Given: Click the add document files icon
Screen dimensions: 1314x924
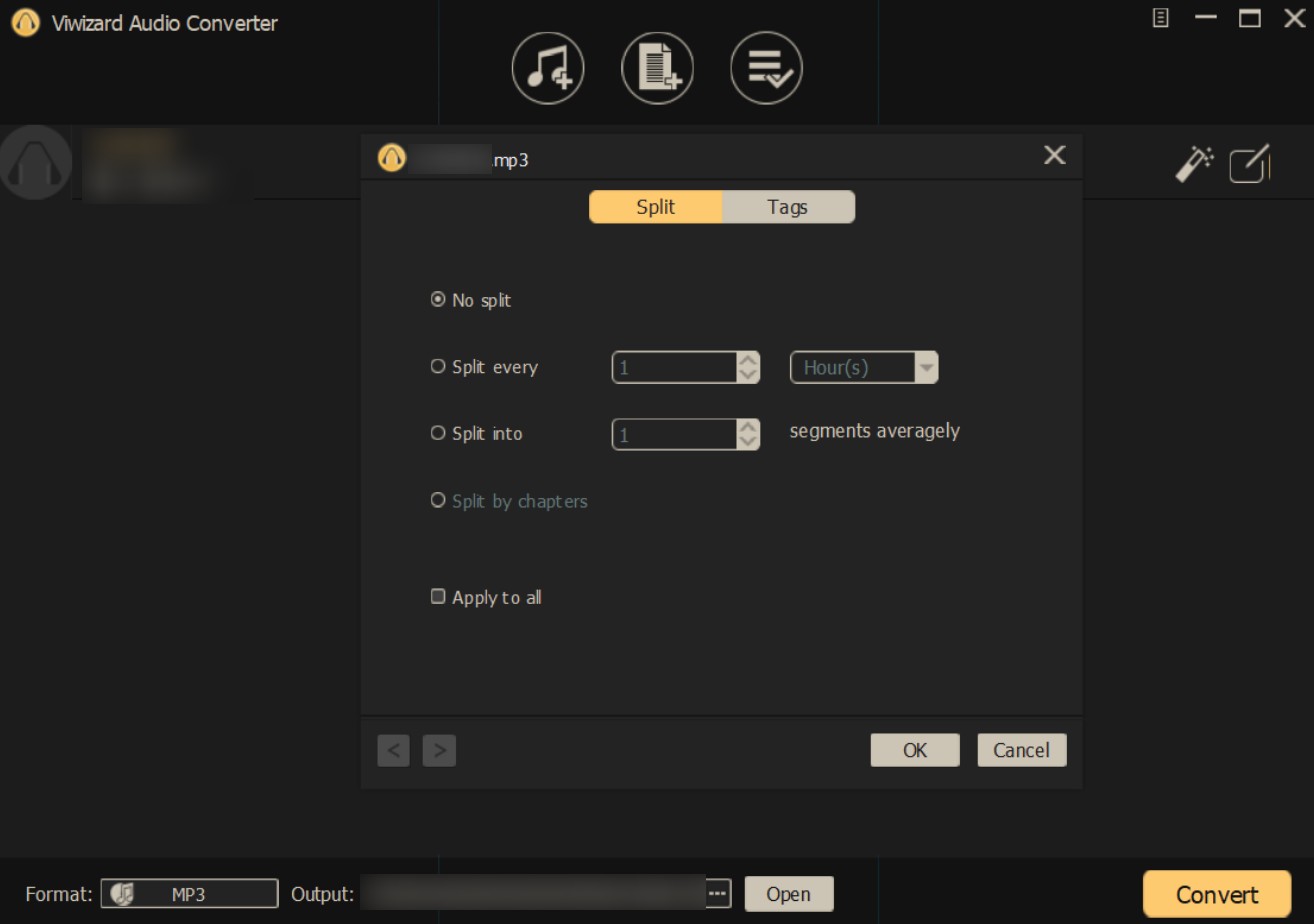Looking at the screenshot, I should pos(657,68).
